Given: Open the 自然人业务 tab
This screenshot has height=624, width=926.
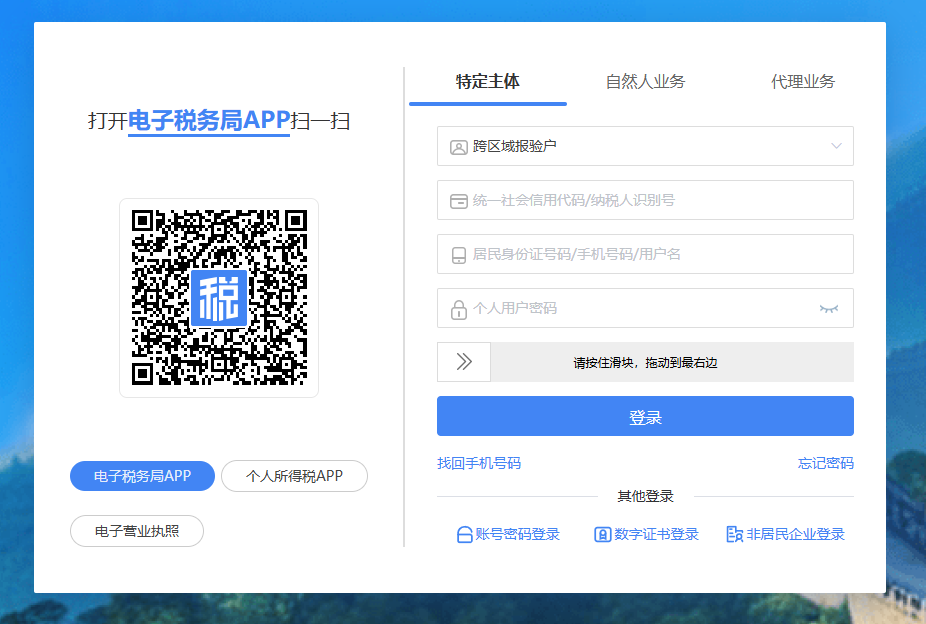Looking at the screenshot, I should (x=645, y=82).
